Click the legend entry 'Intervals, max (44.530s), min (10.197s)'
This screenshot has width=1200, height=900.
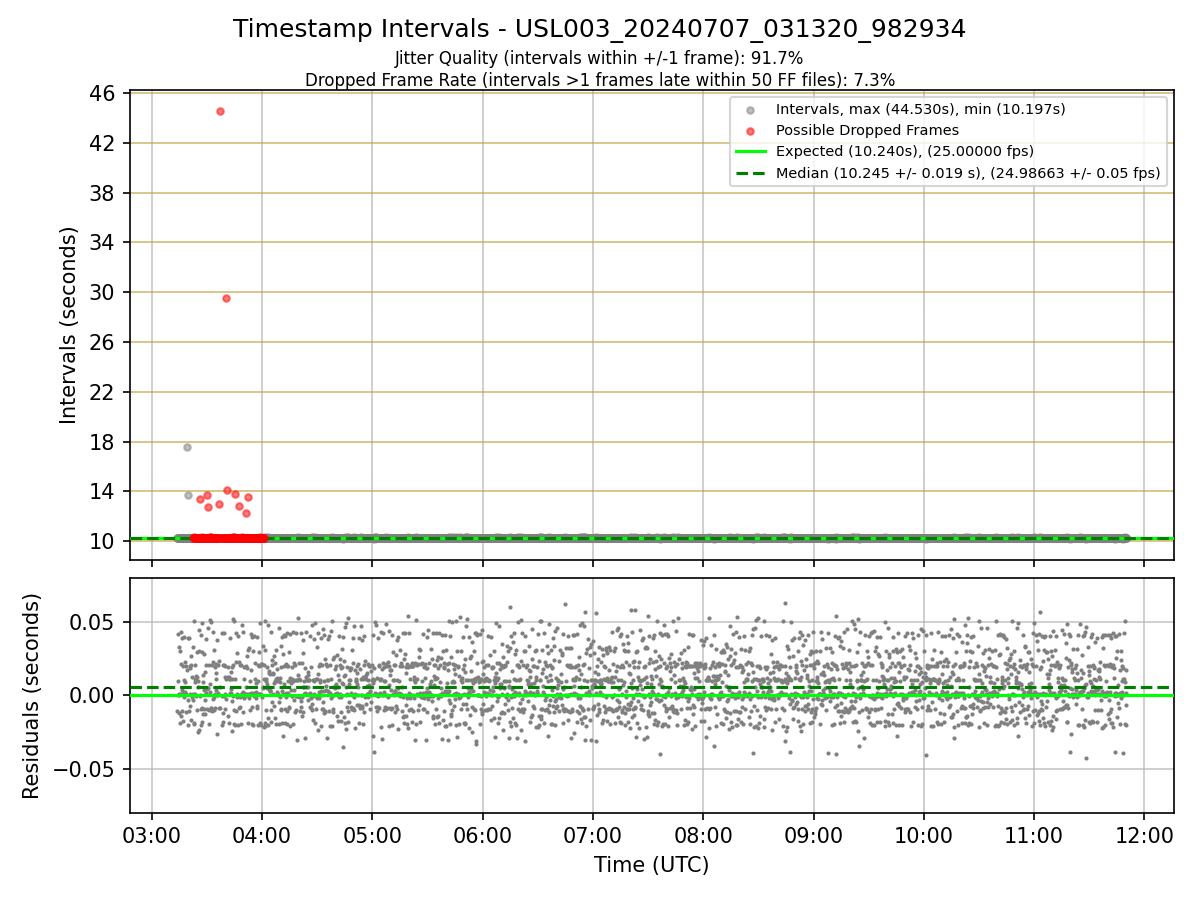click(920, 109)
